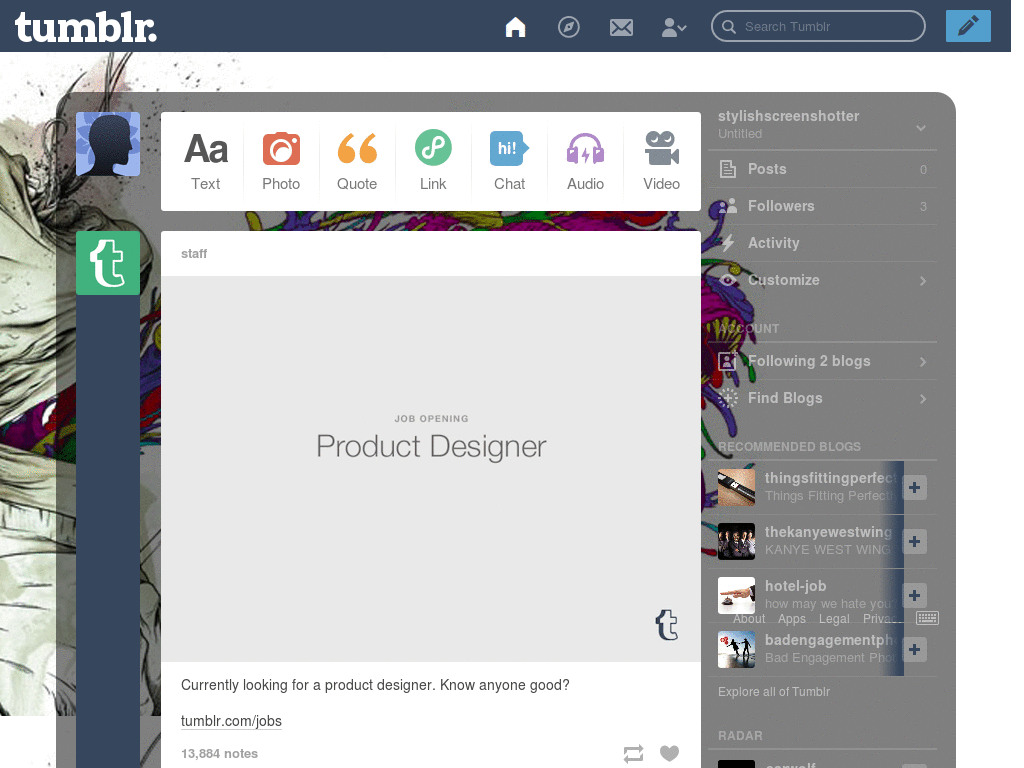Open the Explore compass icon

click(x=568, y=27)
